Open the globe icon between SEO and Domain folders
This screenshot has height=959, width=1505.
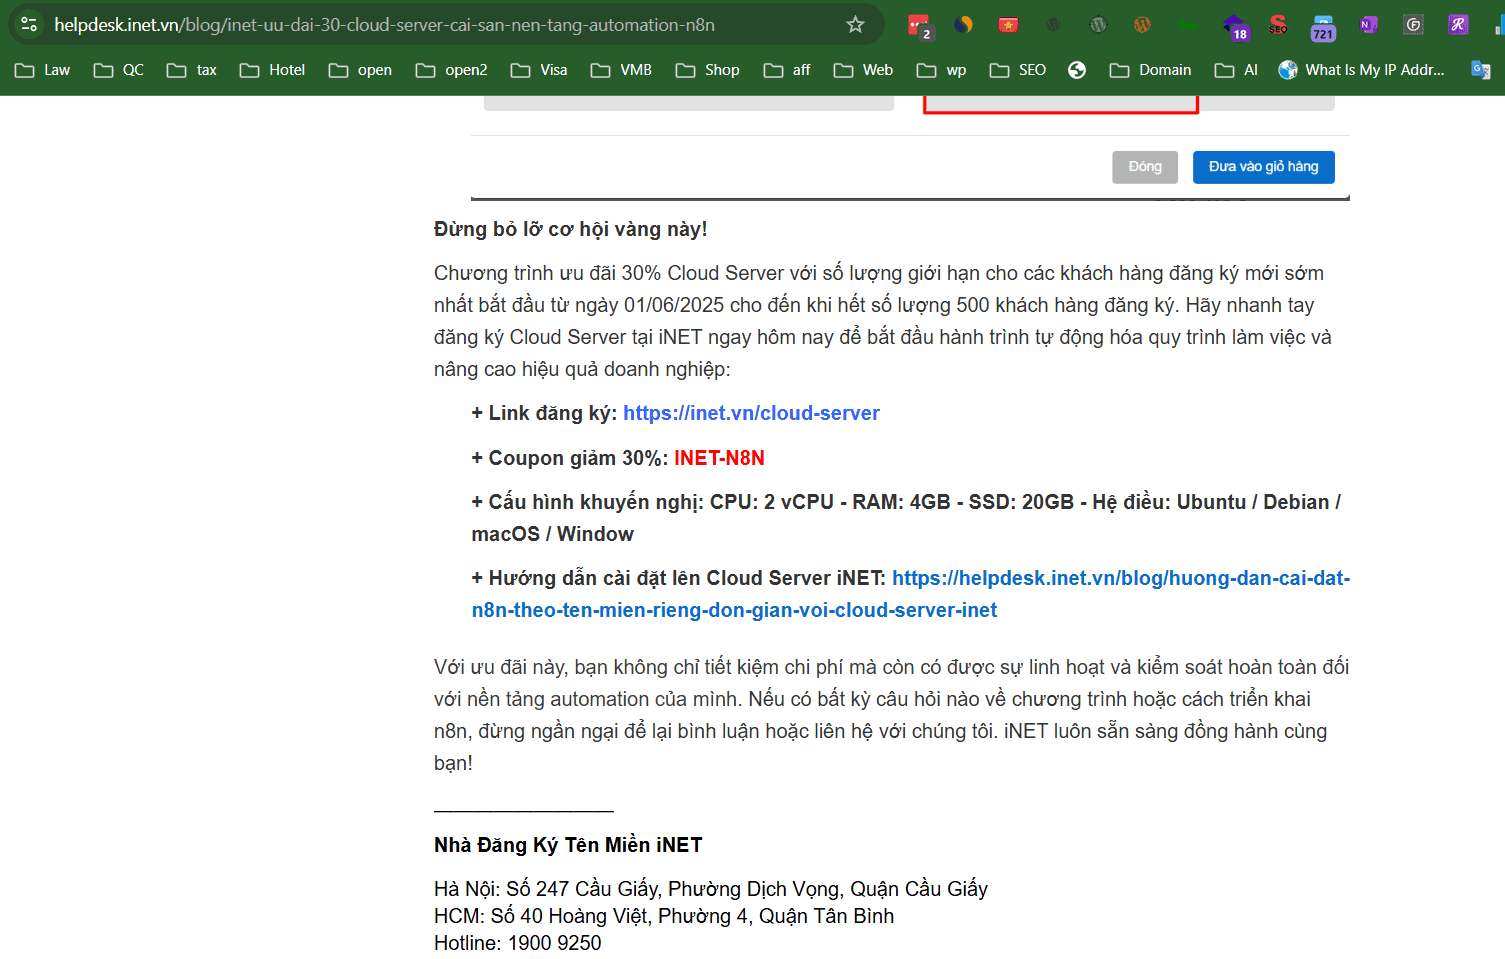click(1077, 69)
